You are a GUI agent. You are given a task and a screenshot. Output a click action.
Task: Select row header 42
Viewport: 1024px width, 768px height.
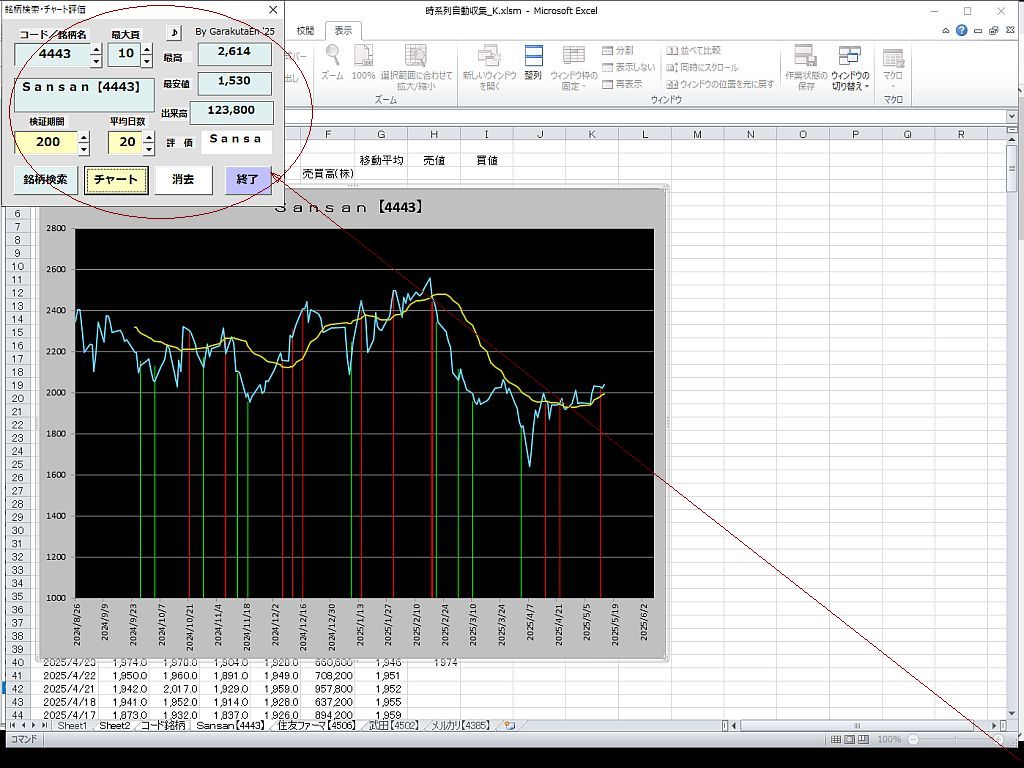click(18, 689)
